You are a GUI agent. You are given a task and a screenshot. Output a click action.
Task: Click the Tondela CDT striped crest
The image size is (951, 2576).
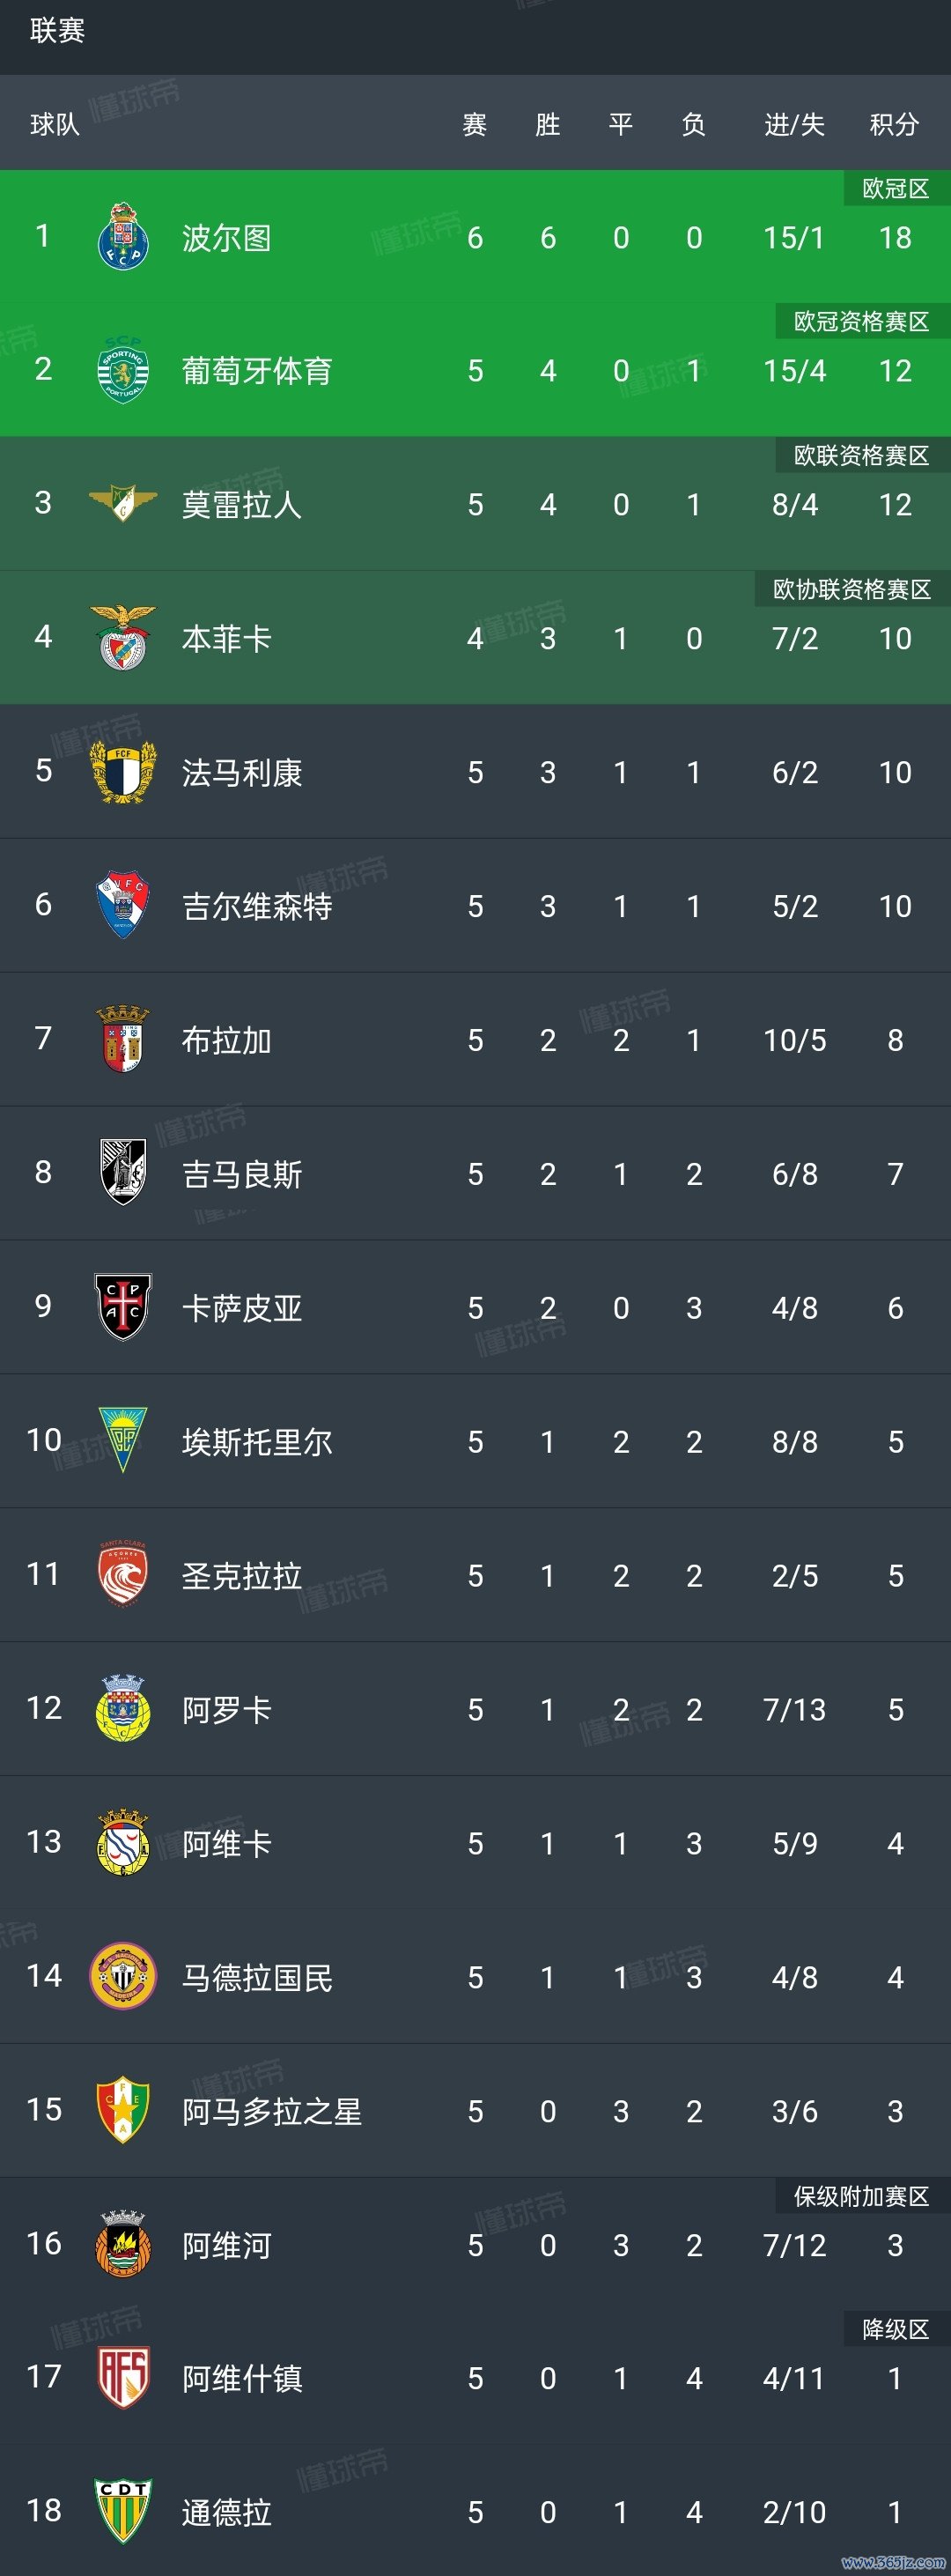[123, 2510]
